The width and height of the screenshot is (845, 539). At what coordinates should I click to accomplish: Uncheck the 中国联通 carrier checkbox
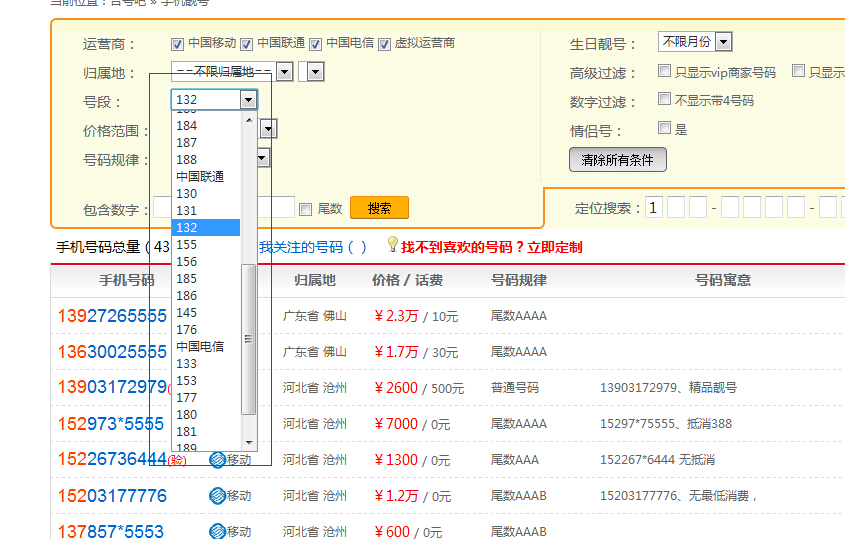[x=246, y=44]
